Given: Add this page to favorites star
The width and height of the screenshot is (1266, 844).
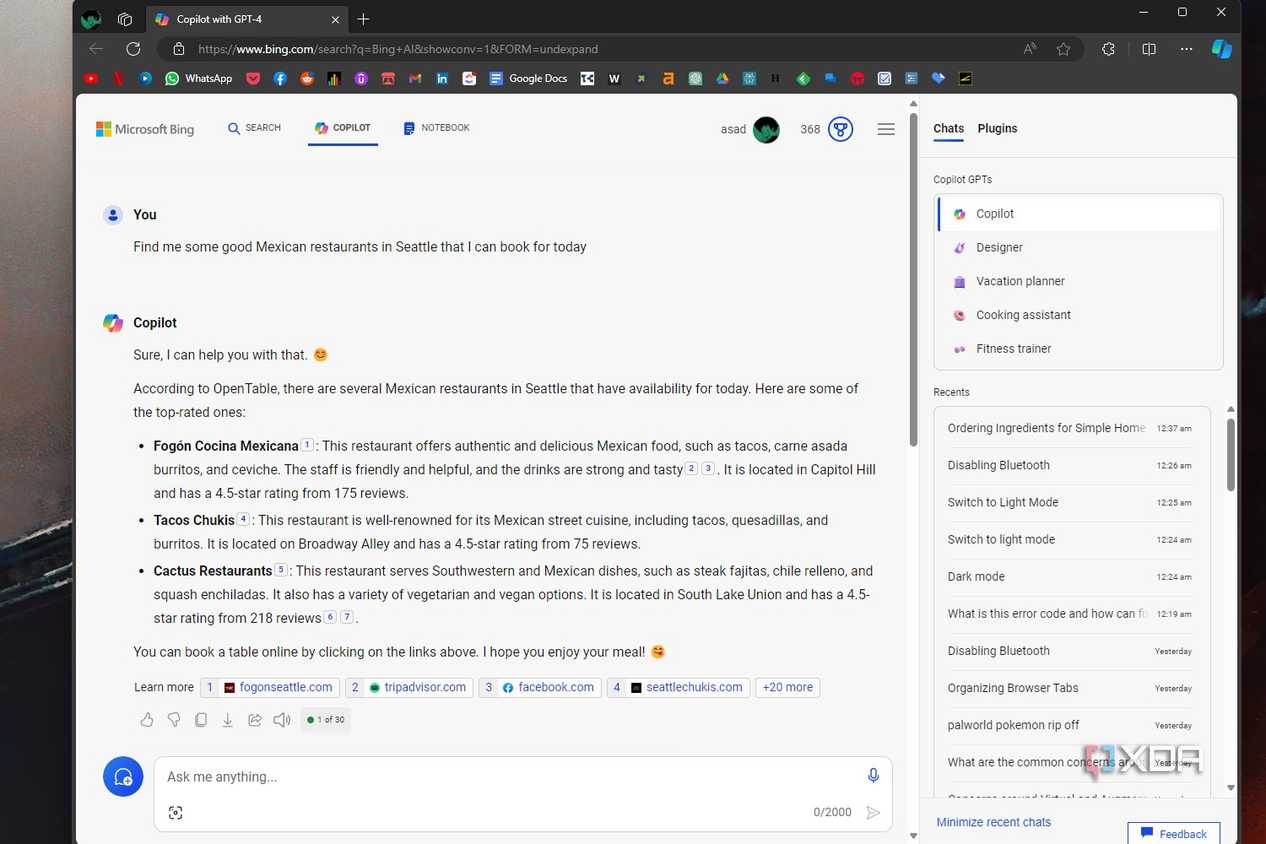Looking at the screenshot, I should click(x=1063, y=48).
